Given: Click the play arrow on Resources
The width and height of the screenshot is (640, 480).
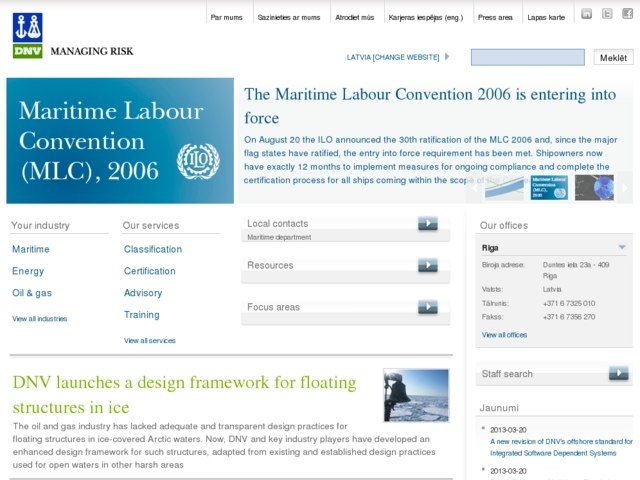Looking at the screenshot, I should pyautogui.click(x=428, y=265).
